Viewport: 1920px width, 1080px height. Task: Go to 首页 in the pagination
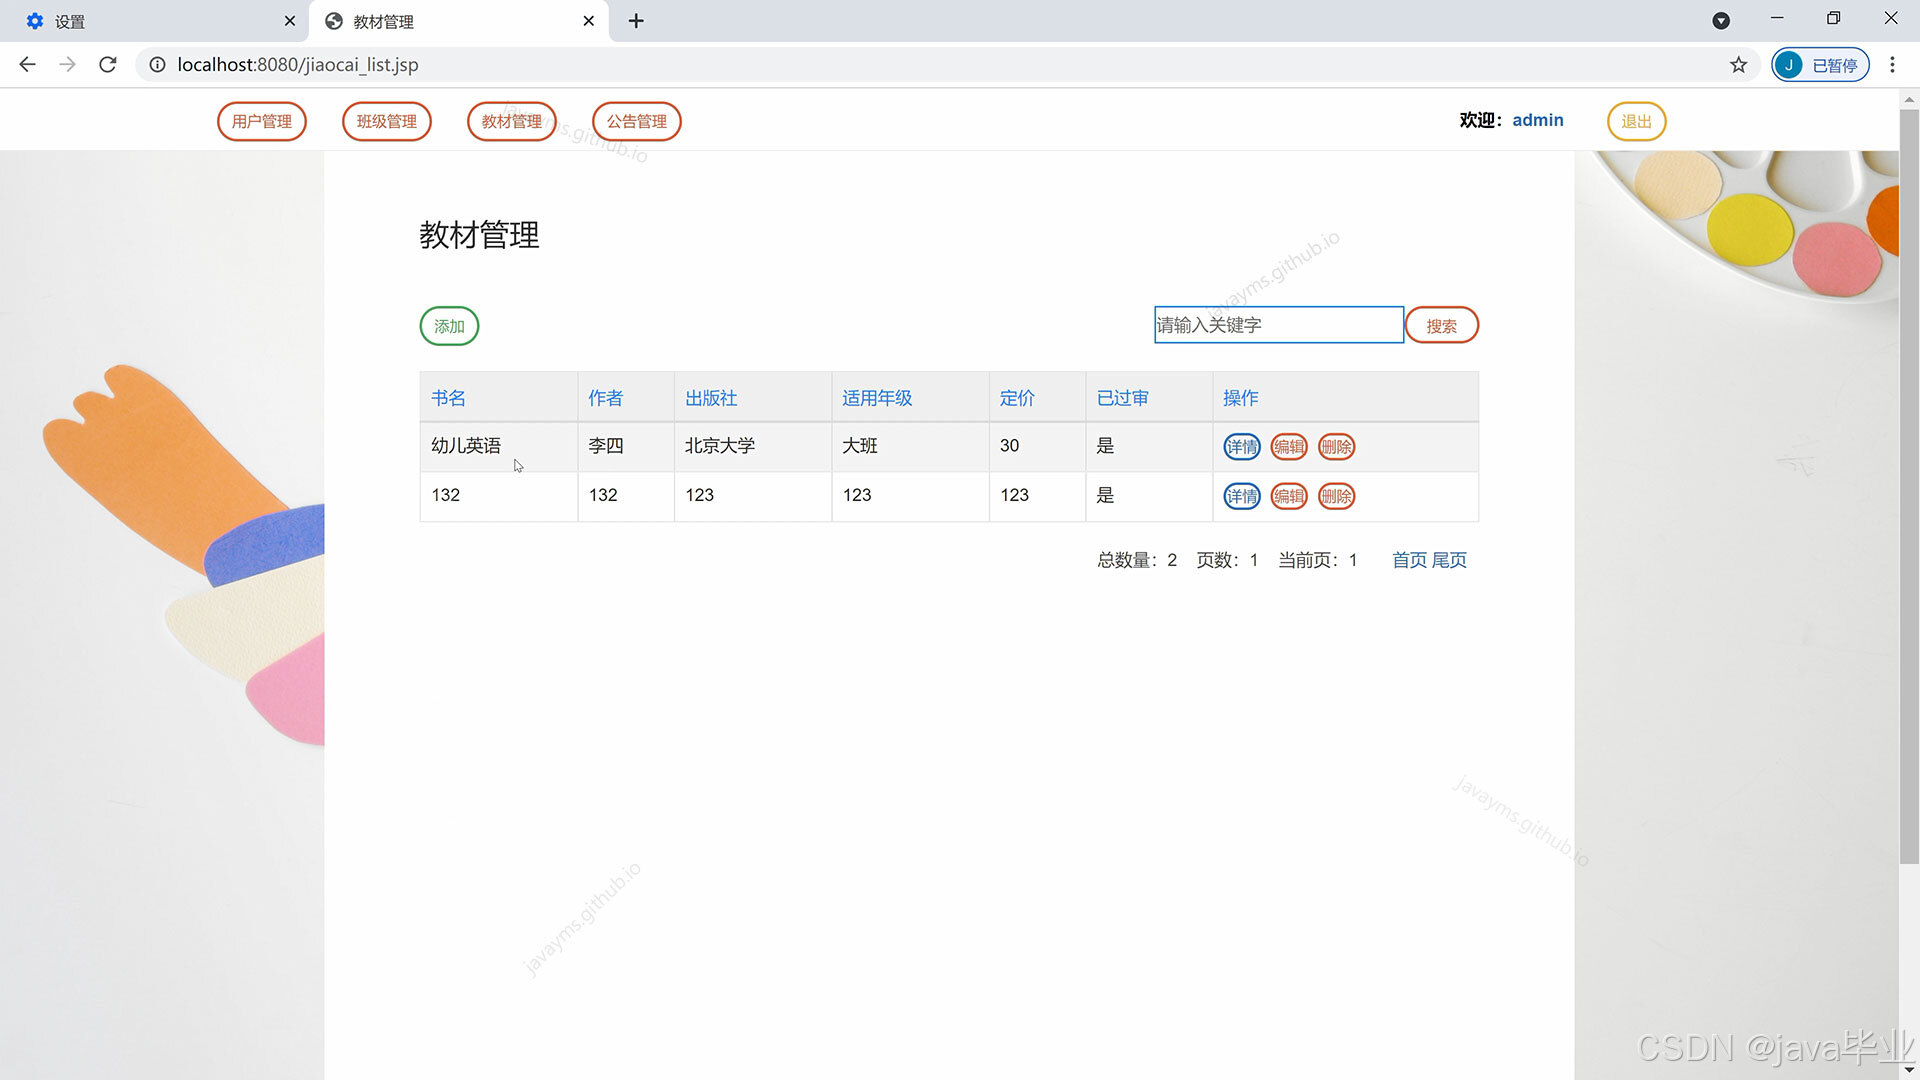pyautogui.click(x=1410, y=560)
